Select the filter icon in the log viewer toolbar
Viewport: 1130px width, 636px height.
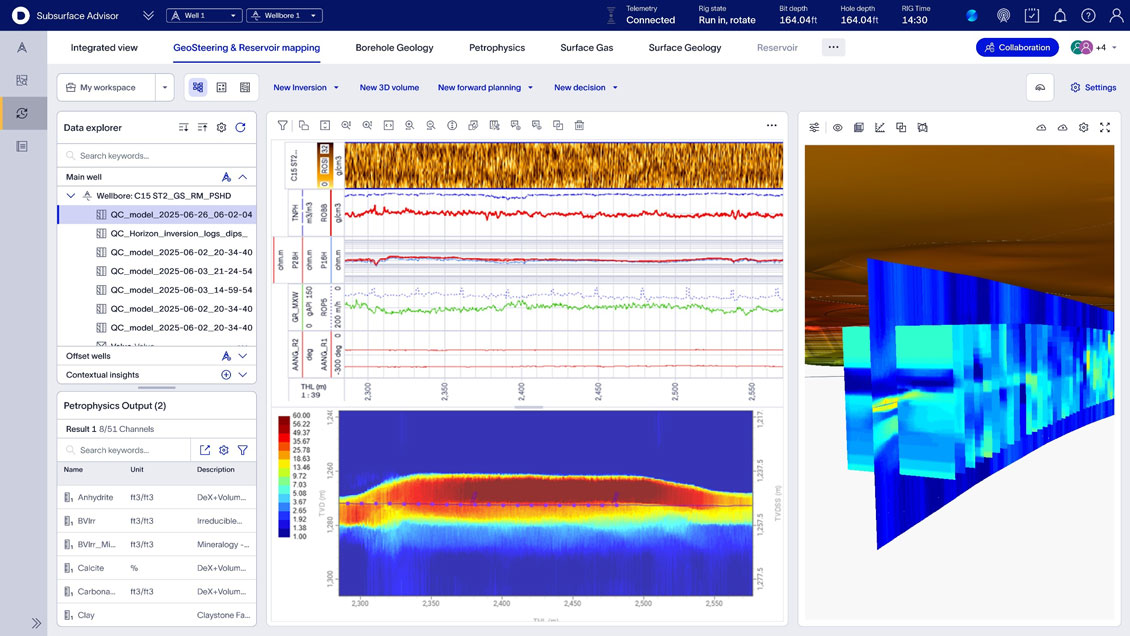pyautogui.click(x=283, y=125)
